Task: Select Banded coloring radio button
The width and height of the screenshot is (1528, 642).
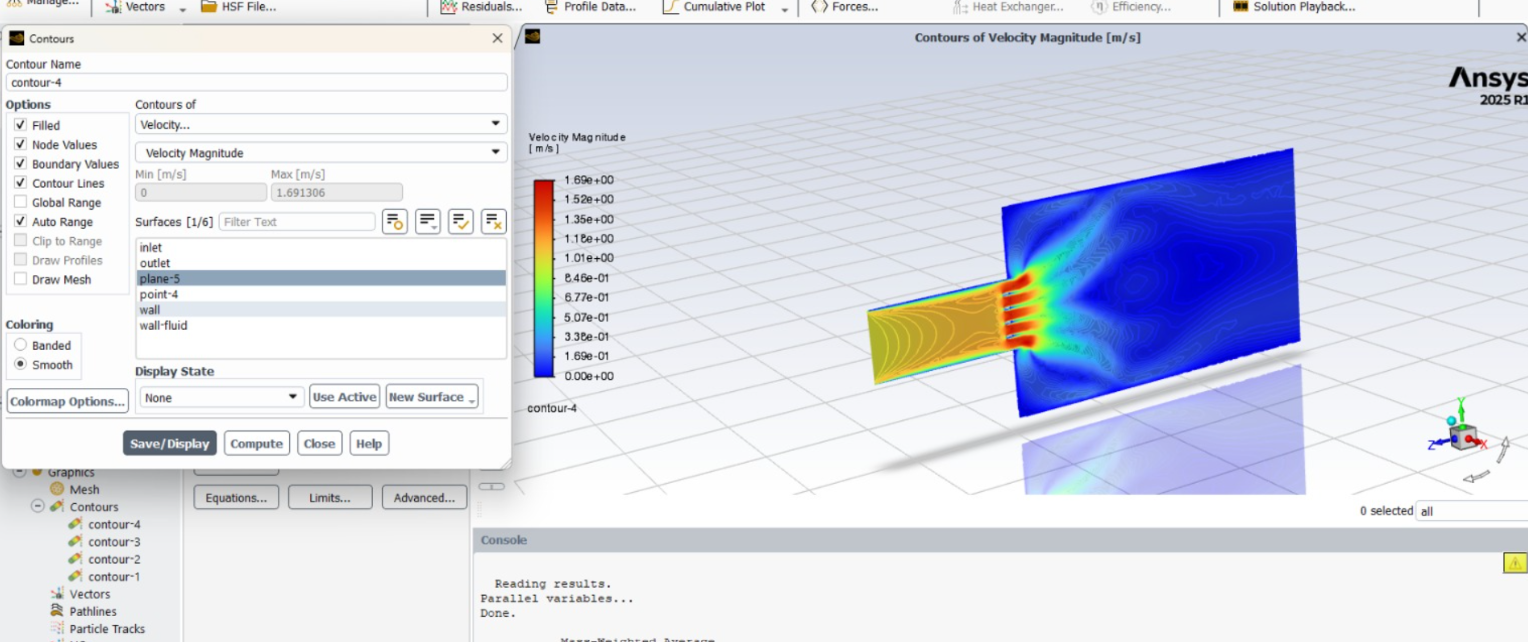Action: pos(20,345)
